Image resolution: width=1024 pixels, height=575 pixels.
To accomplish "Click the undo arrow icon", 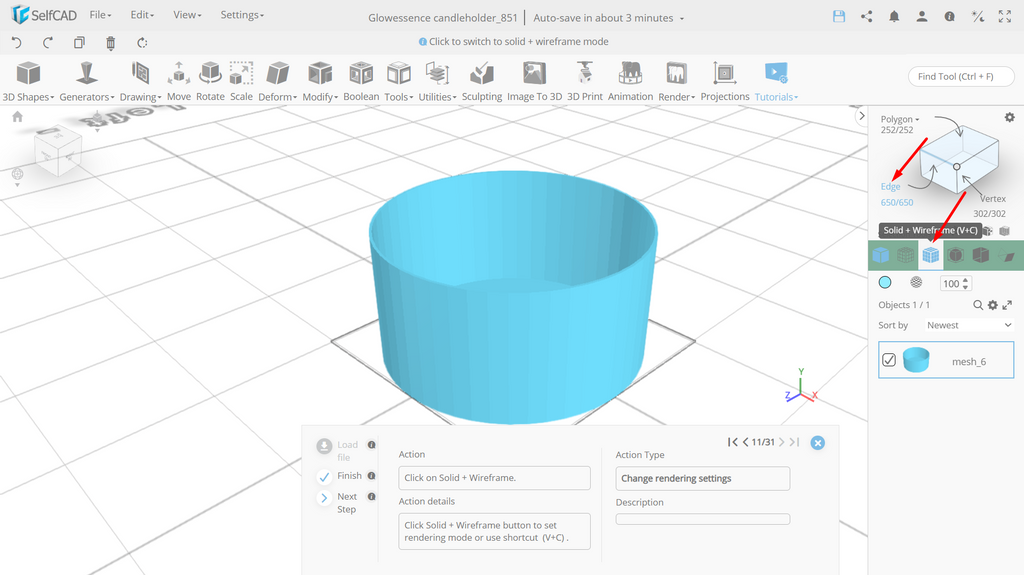I will (17, 43).
